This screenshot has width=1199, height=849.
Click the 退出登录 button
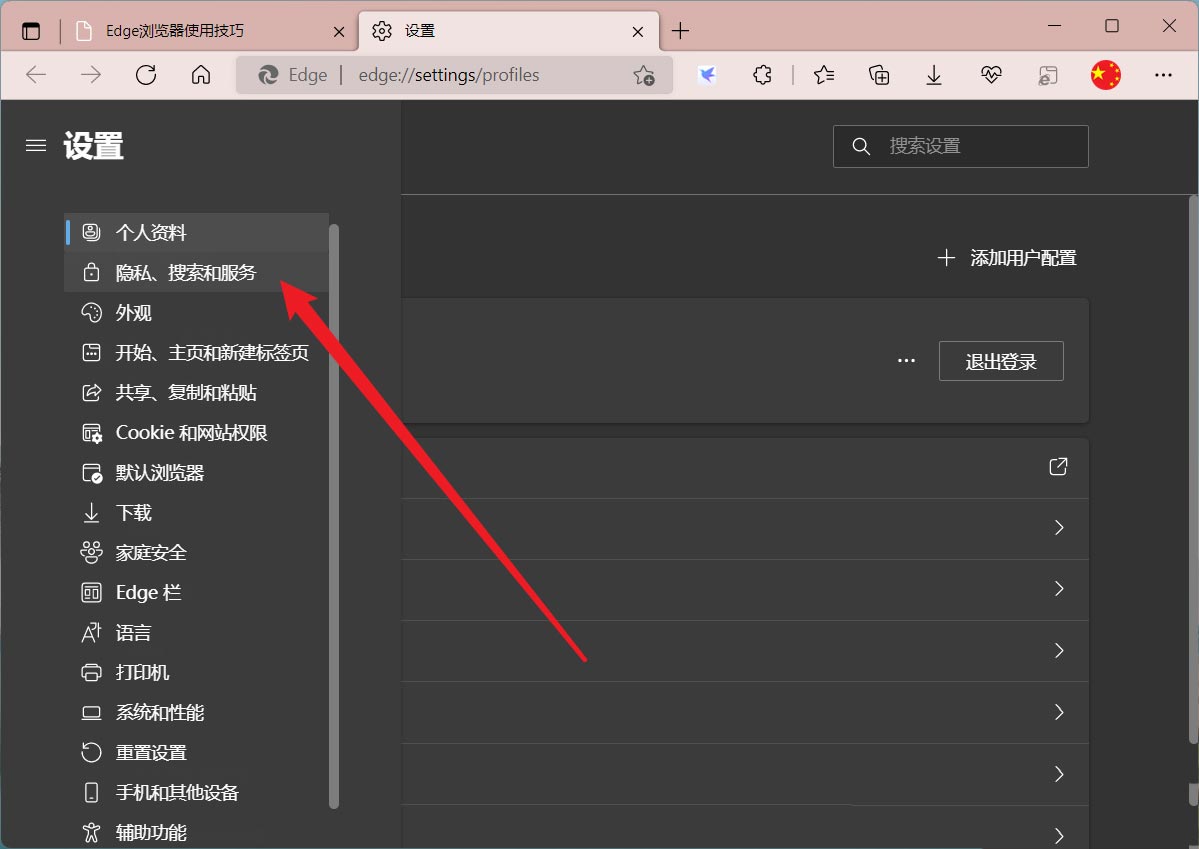tap(1000, 361)
